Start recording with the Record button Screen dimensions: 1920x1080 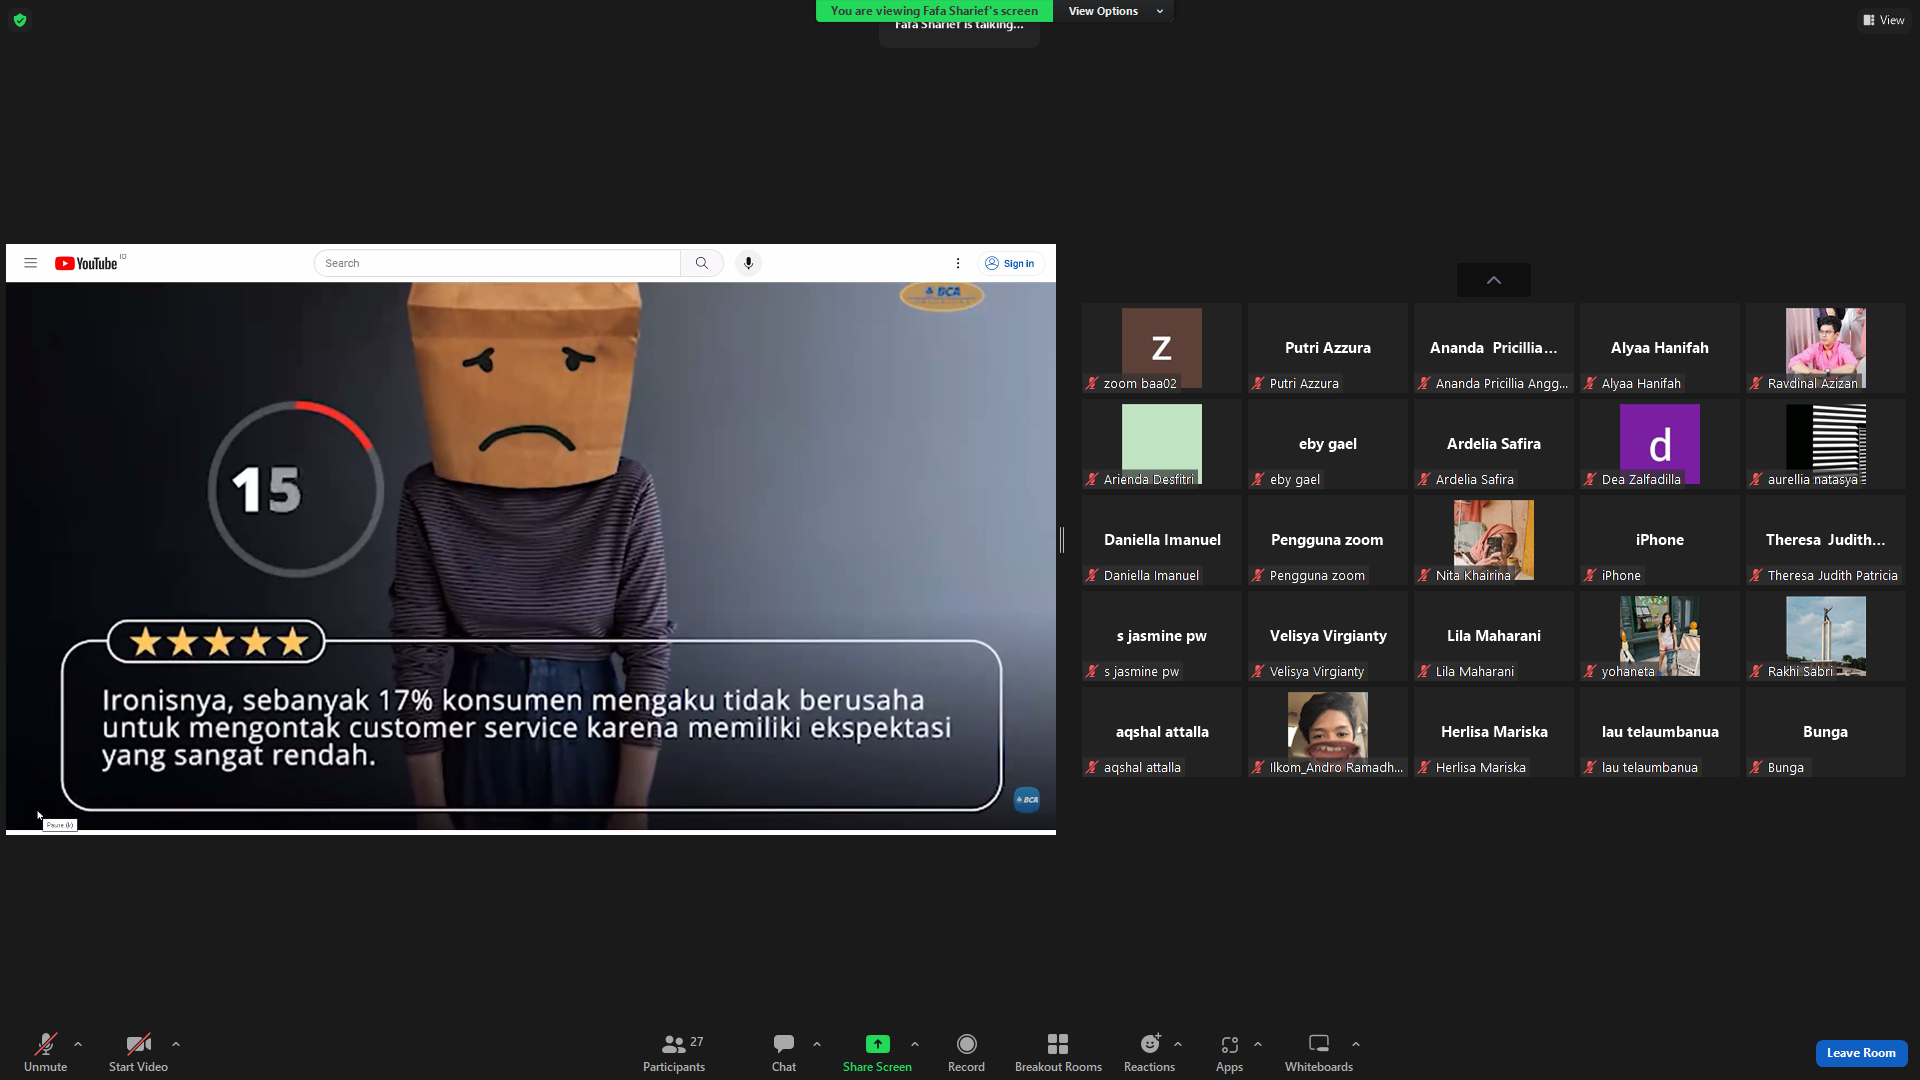966,1052
